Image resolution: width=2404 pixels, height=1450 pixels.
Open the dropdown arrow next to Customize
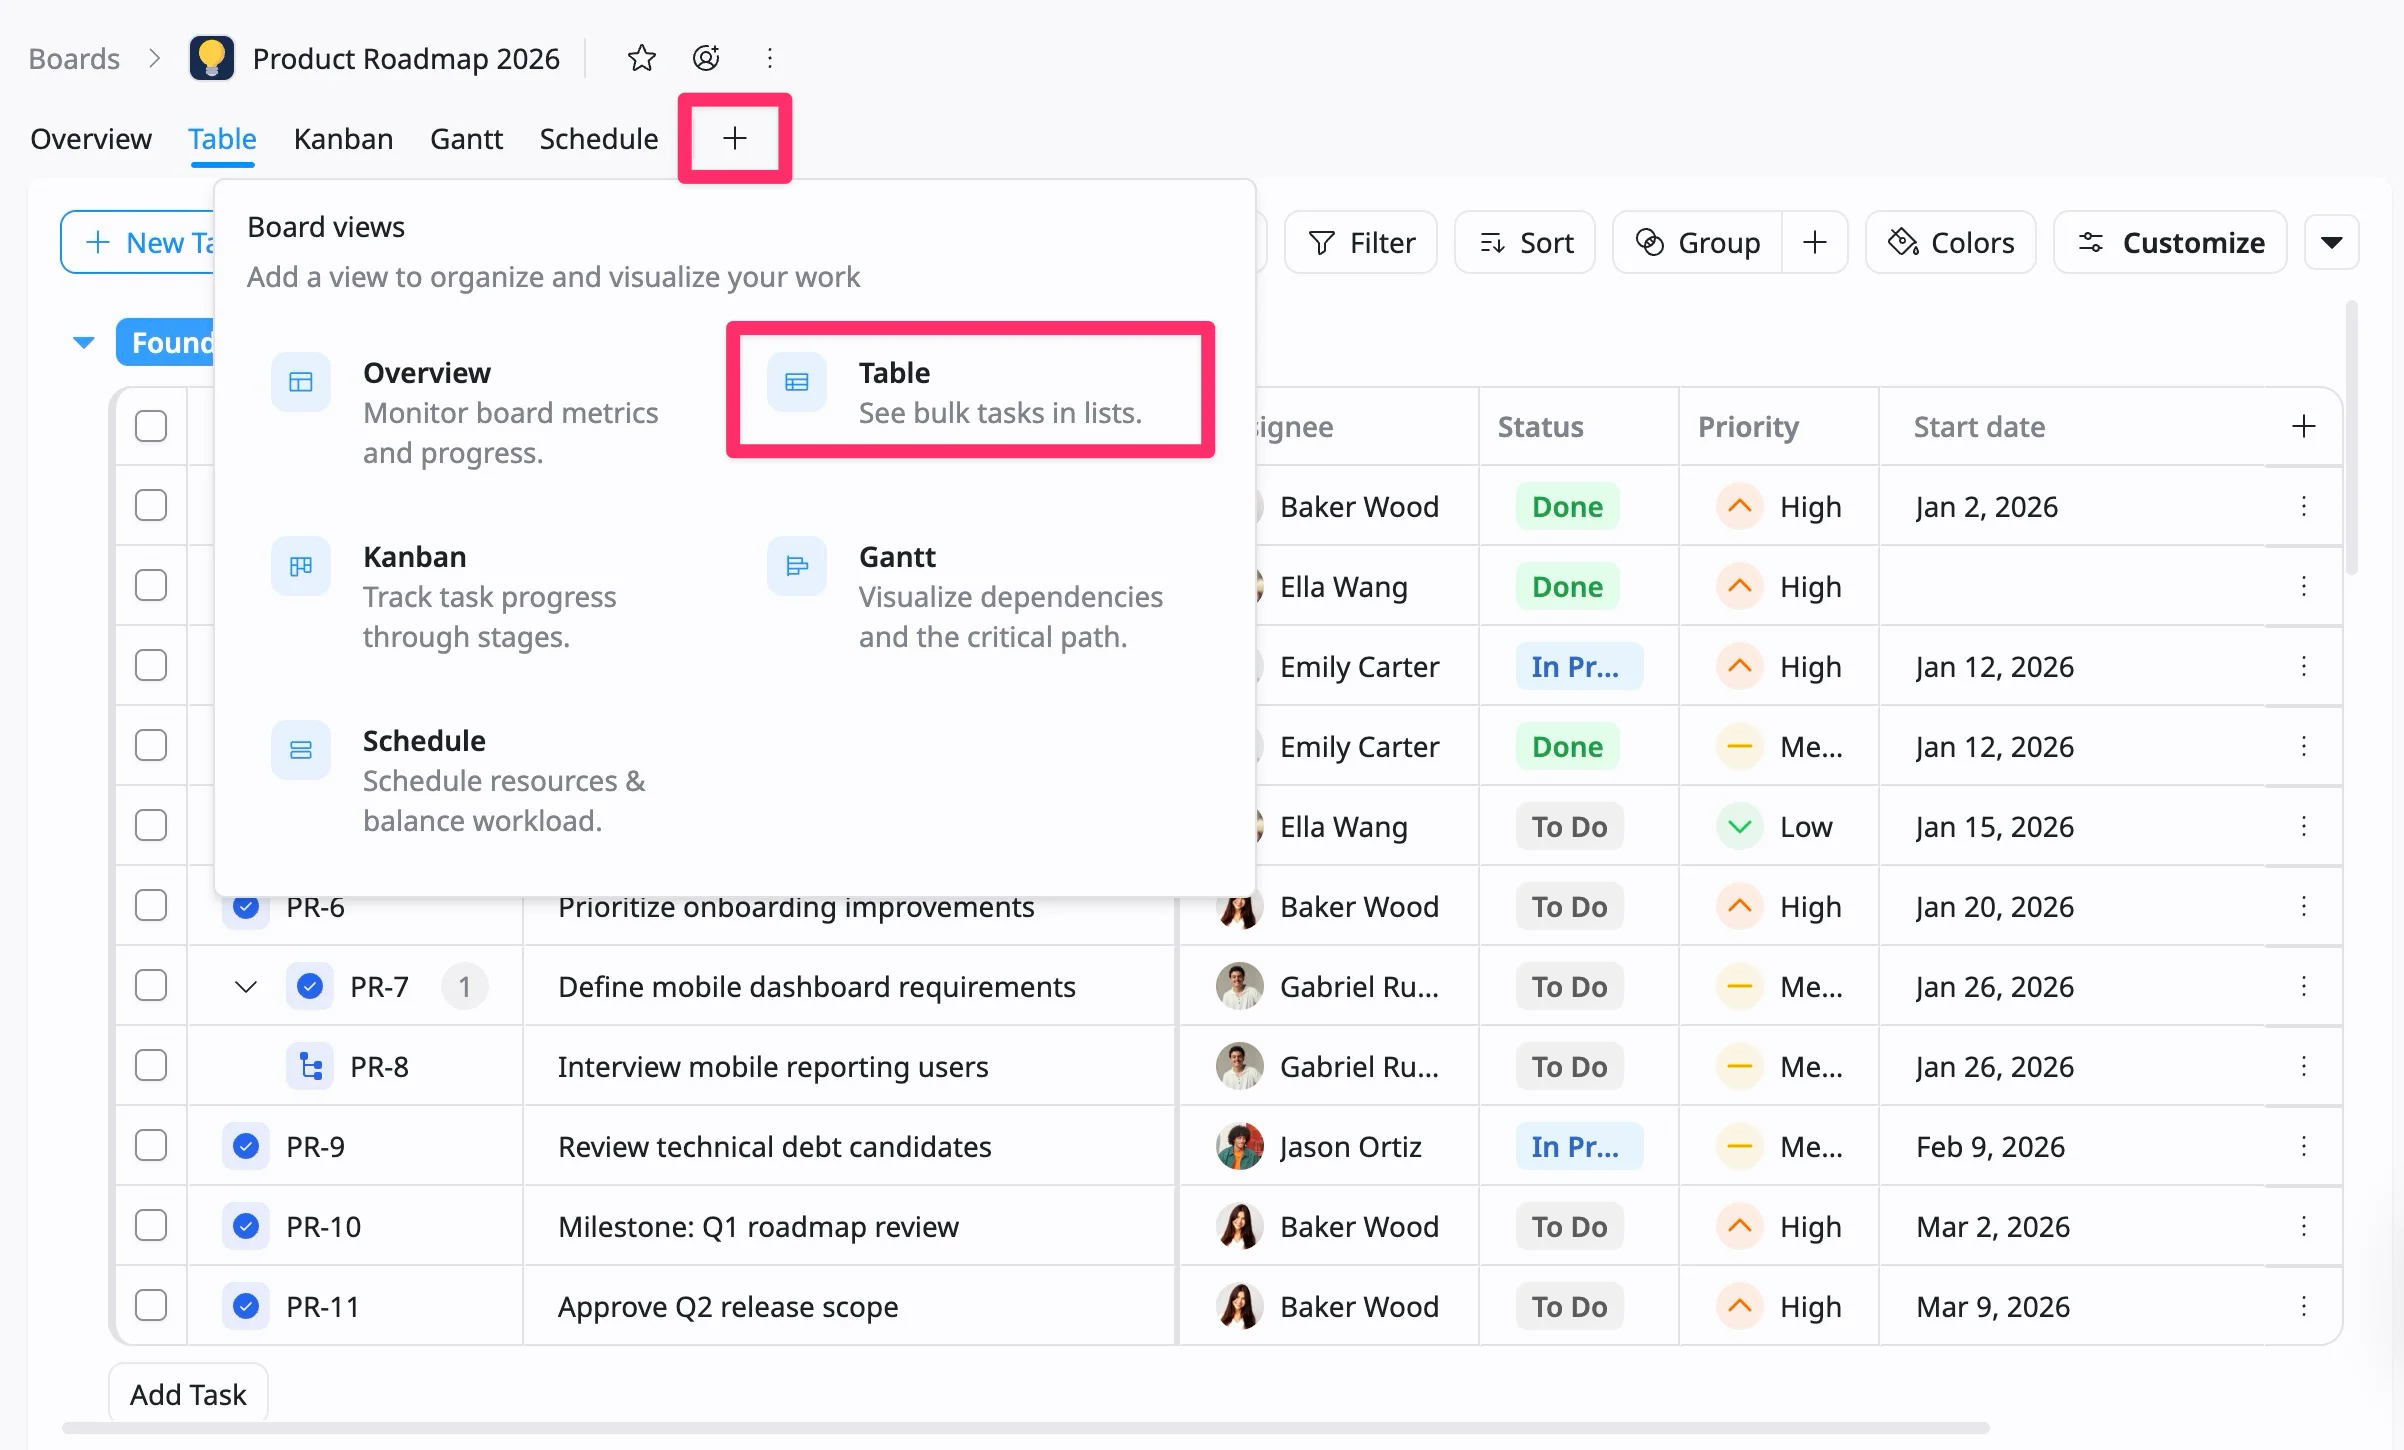coord(2332,242)
